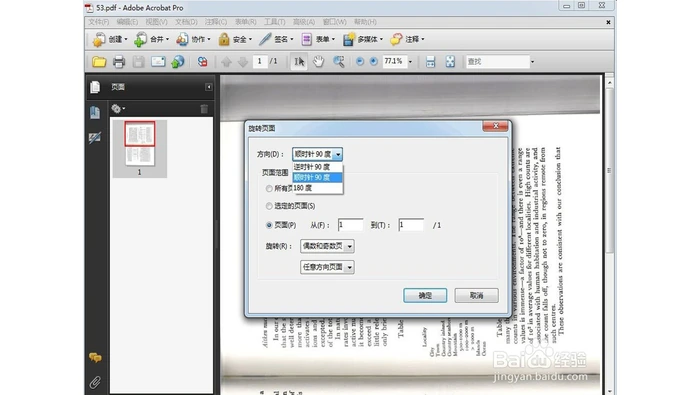Select 所有页面 radio button
Viewport: 700px width, 395px height.
click(269, 189)
